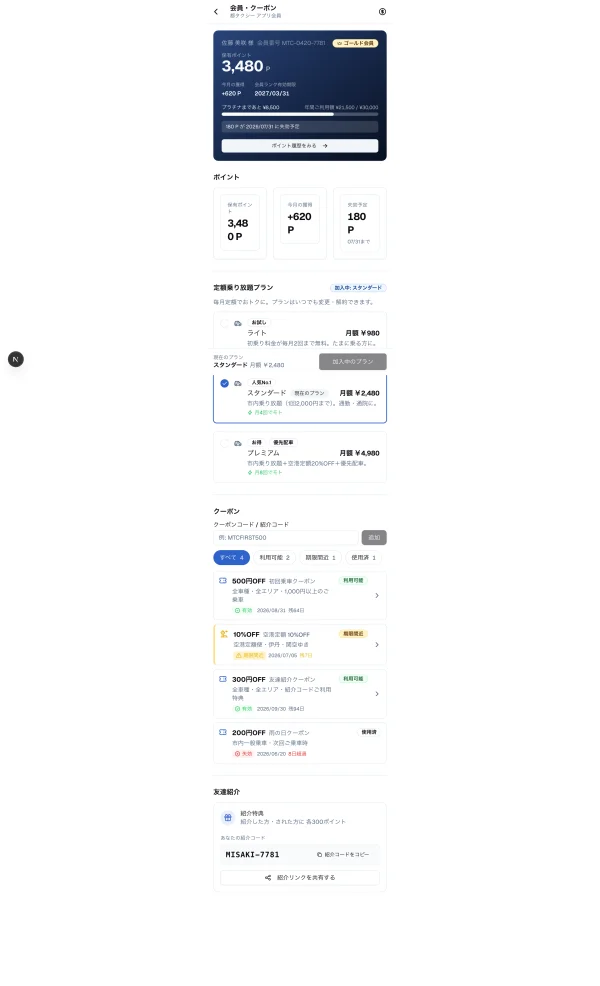600x986 pixels.
Task: Expand the 500円OFF coupon chevron
Action: [x=377, y=595]
